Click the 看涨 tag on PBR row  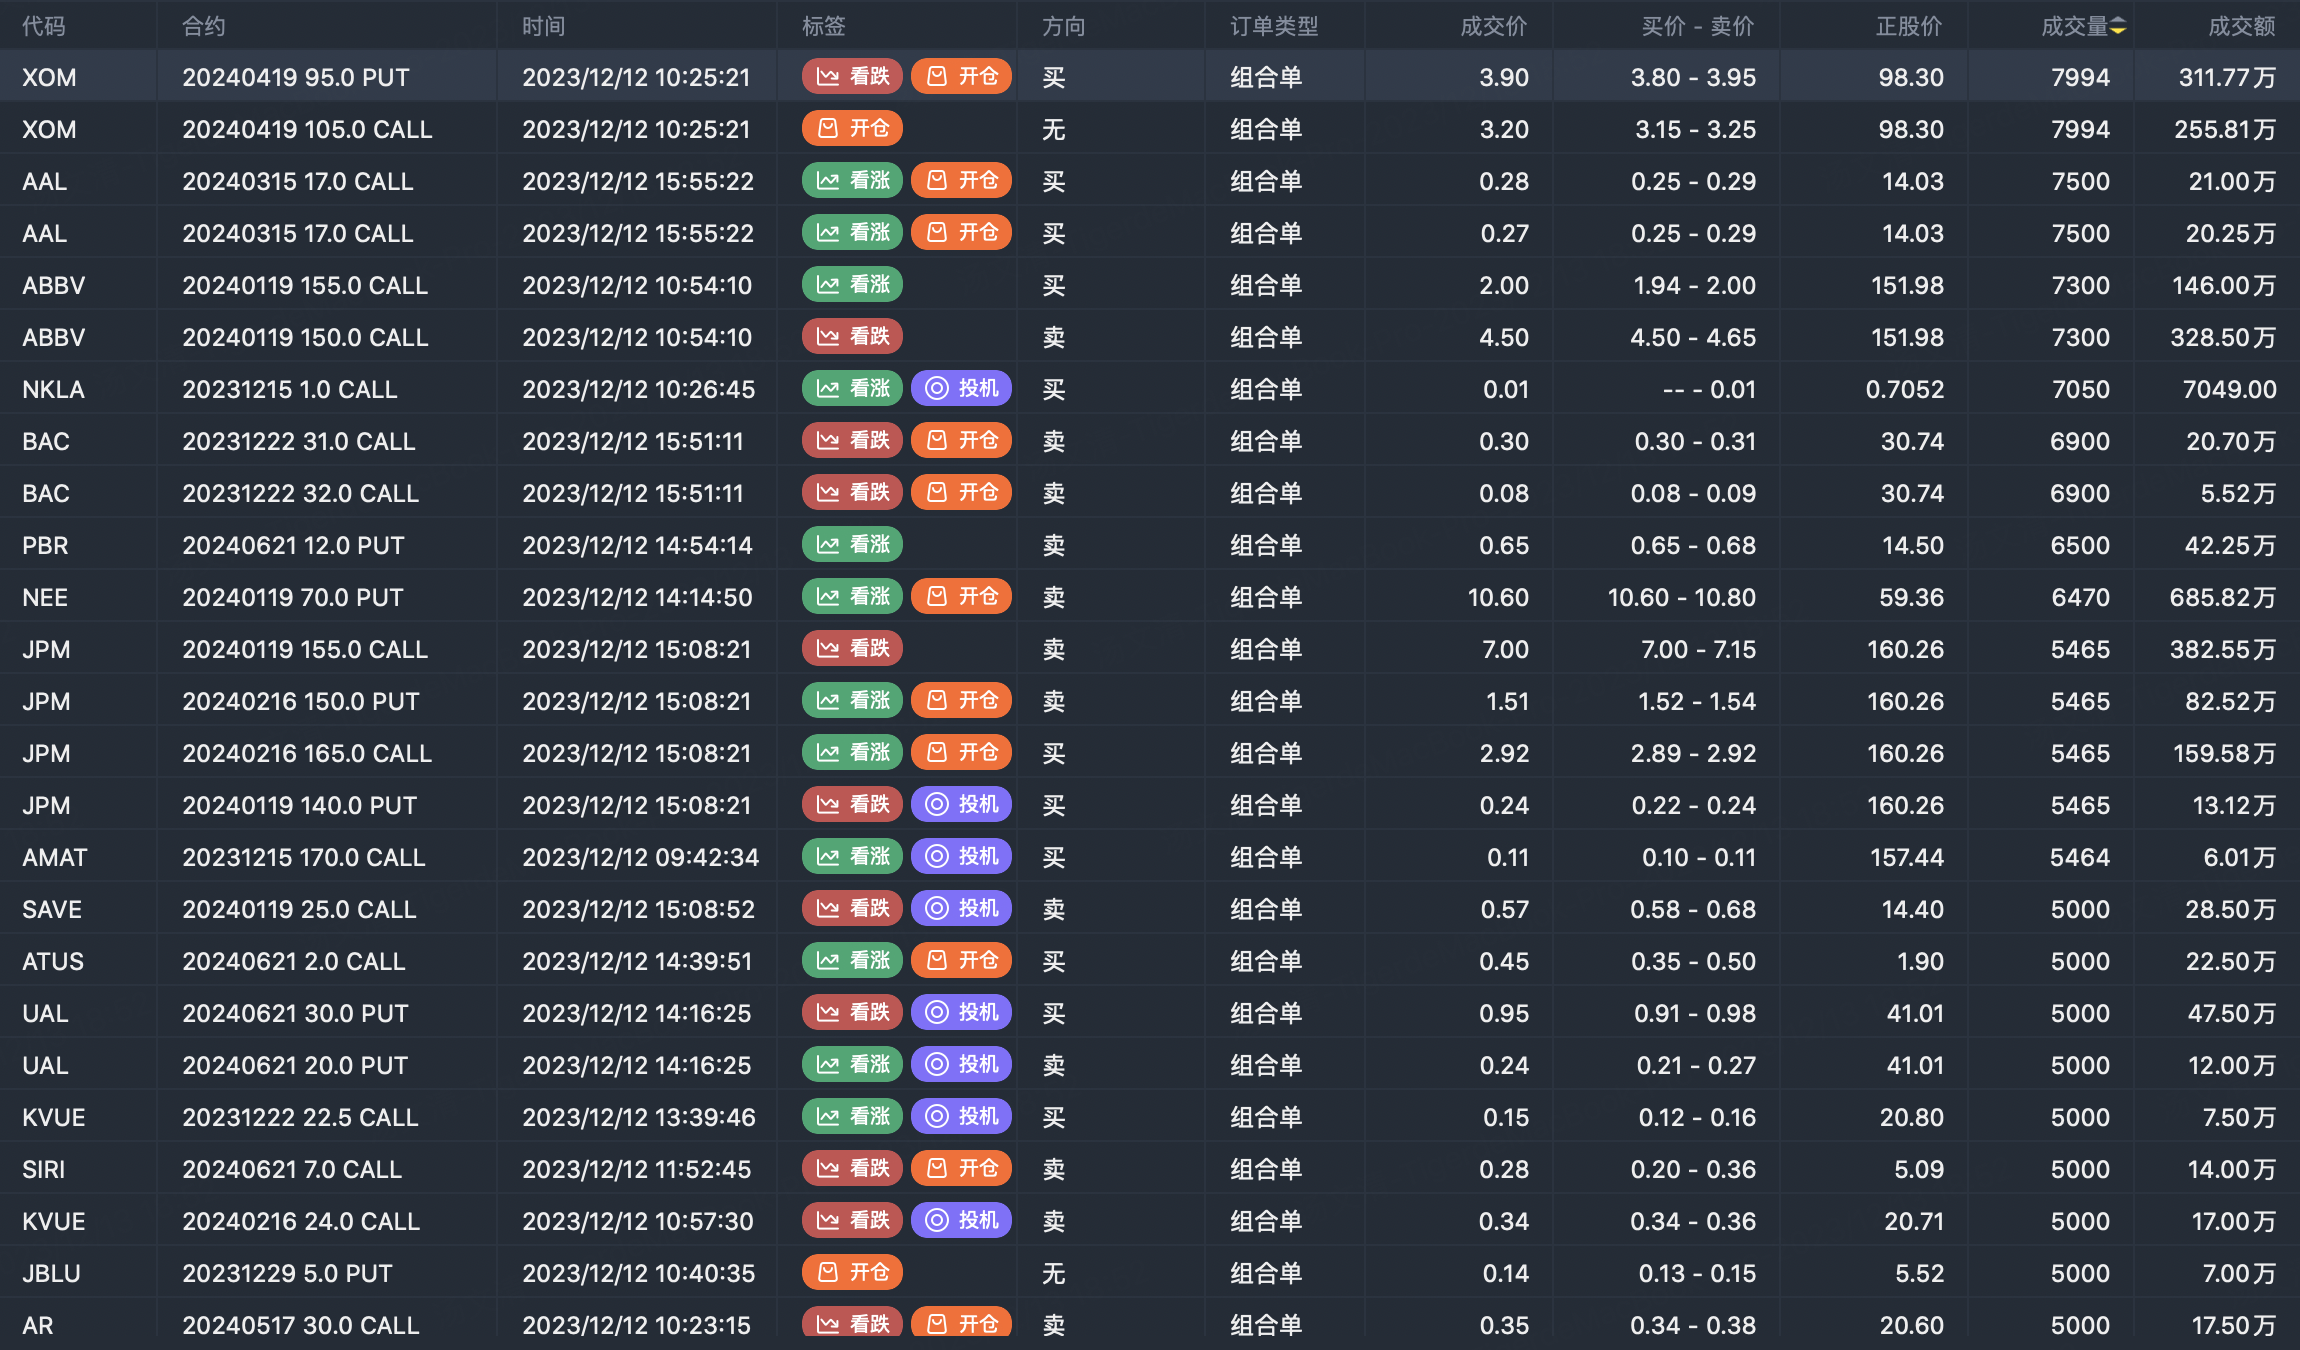tap(852, 545)
